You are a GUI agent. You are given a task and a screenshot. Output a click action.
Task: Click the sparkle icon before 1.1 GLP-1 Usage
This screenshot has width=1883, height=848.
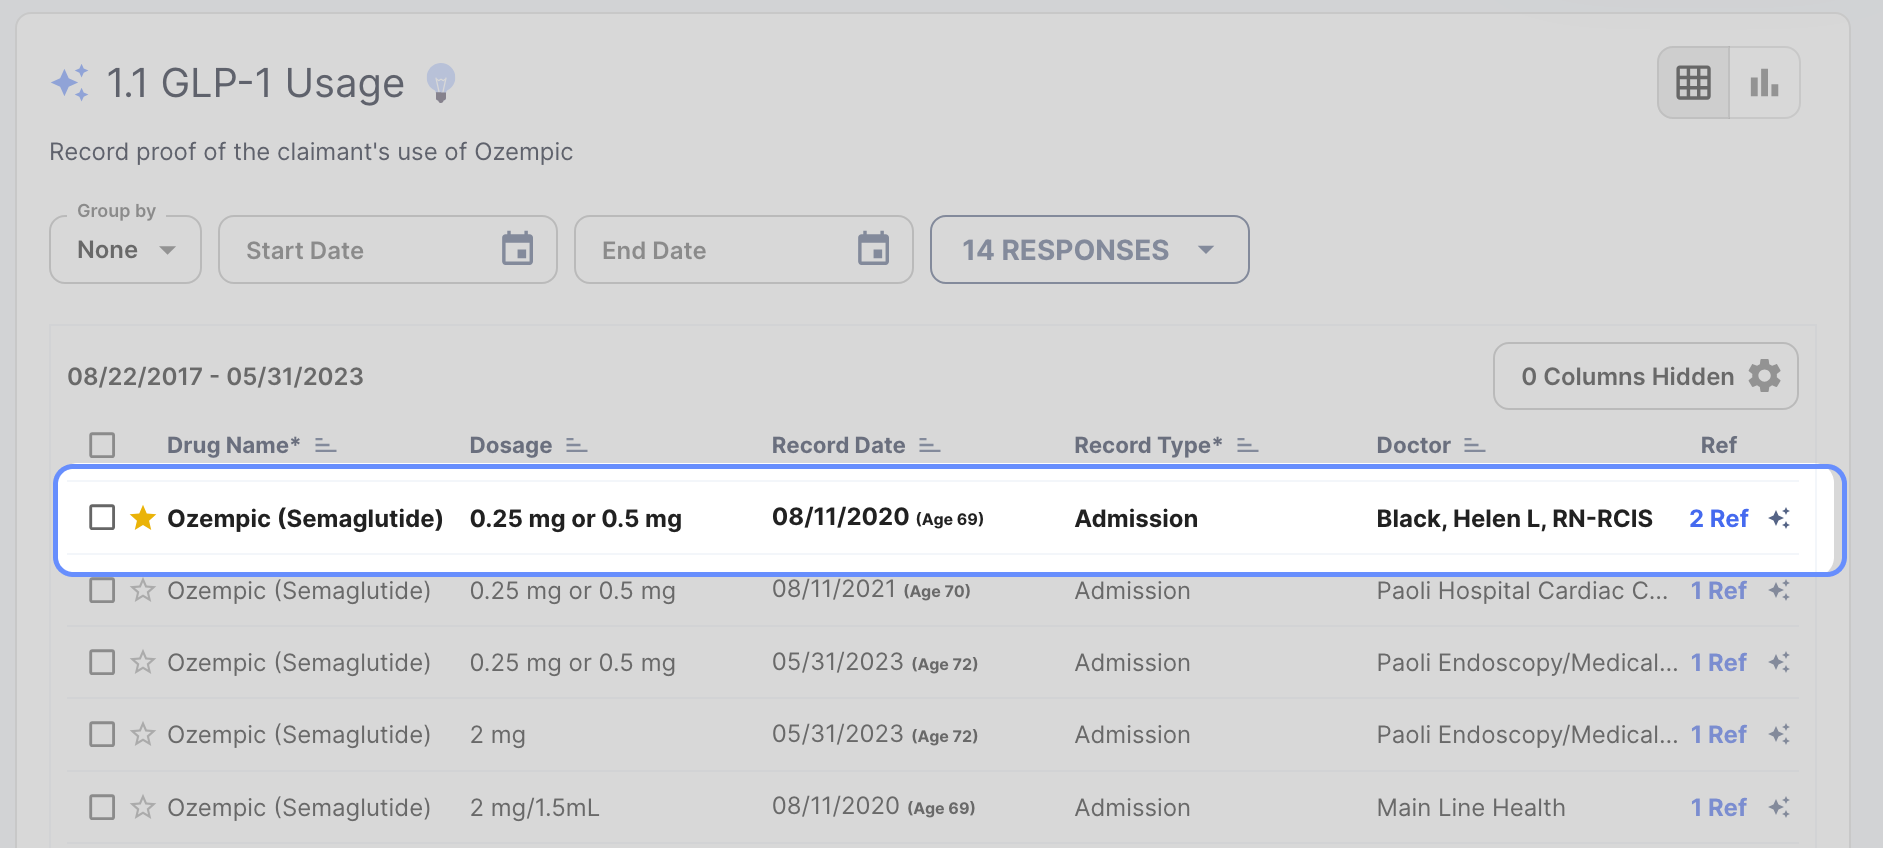tap(70, 83)
